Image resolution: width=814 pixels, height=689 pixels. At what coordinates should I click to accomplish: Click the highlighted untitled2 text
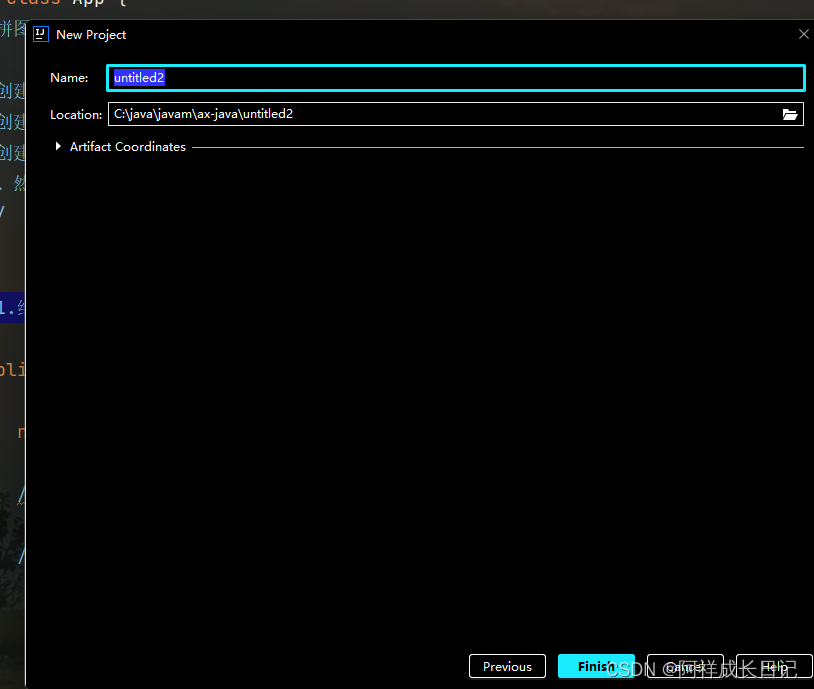tap(139, 78)
